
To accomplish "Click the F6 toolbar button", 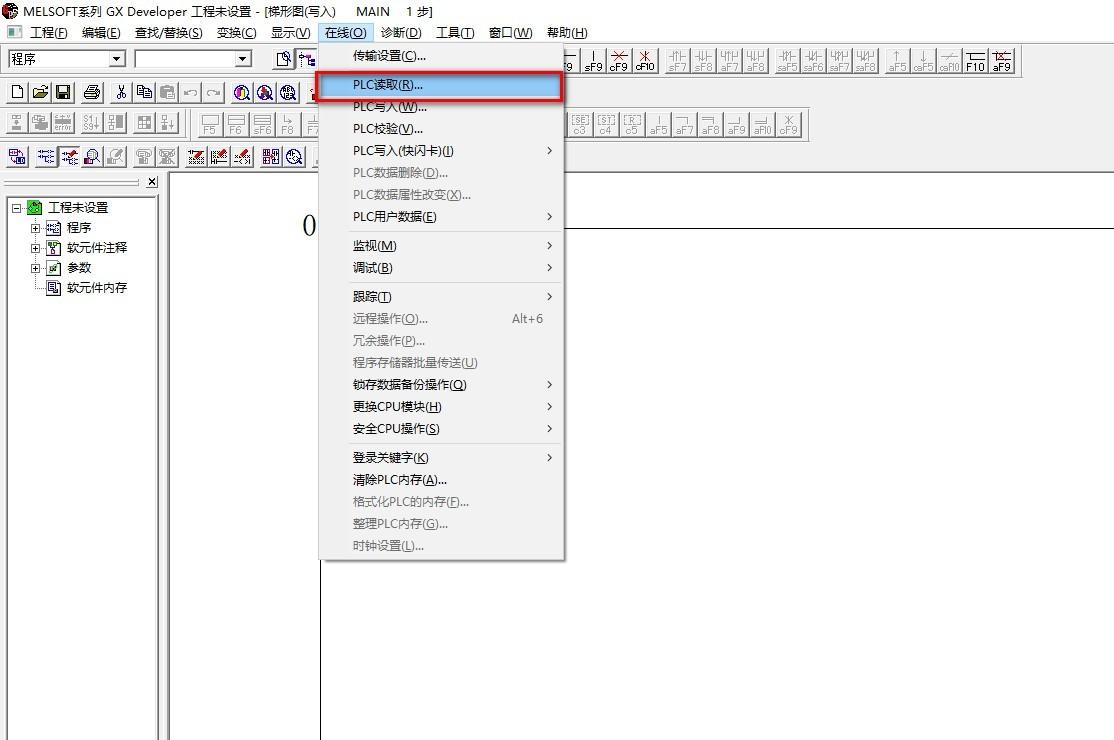I will [235, 124].
